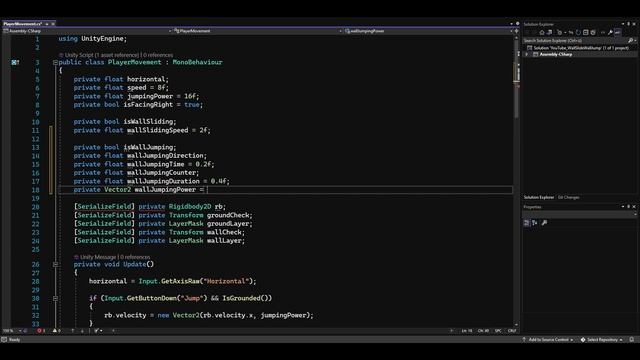Click the search magnifier icon in Solution Explorer
The width and height of the screenshot is (640, 360).
630,40
